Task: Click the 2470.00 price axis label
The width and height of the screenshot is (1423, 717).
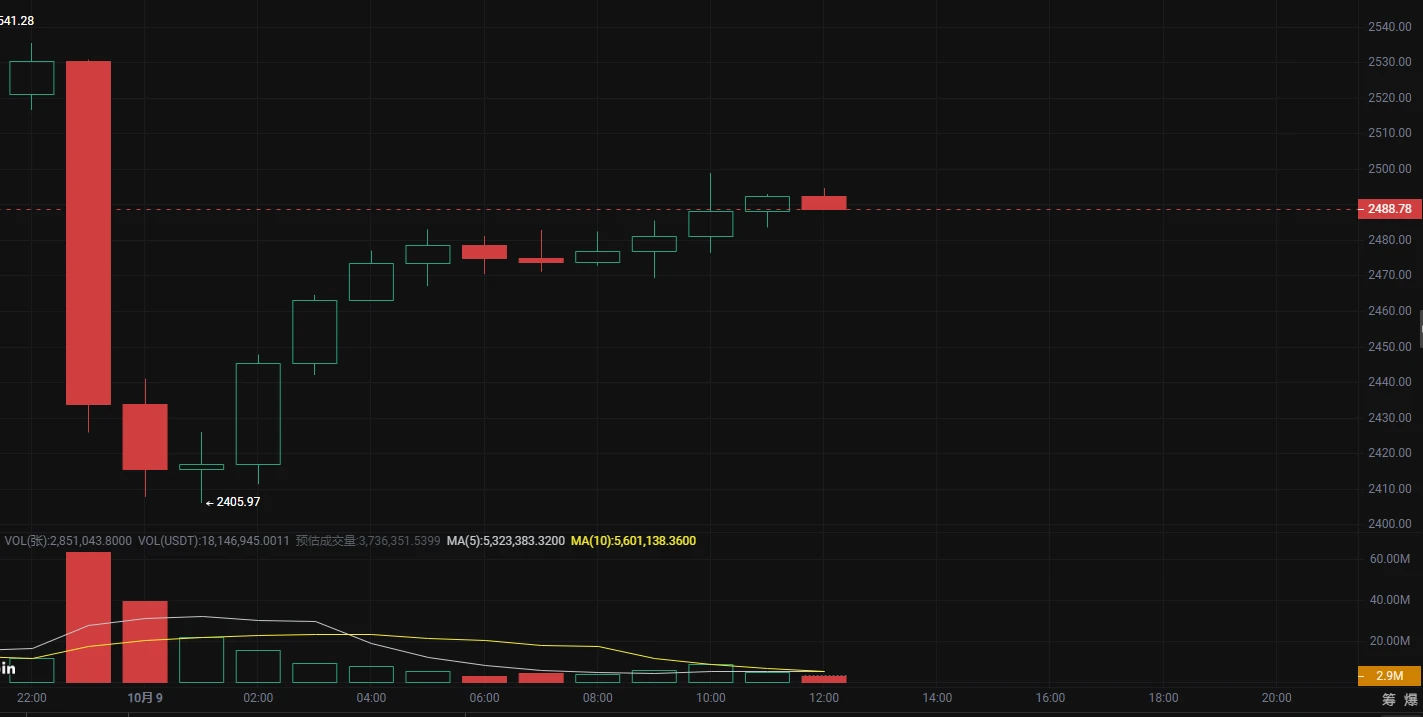Action: (1390, 275)
